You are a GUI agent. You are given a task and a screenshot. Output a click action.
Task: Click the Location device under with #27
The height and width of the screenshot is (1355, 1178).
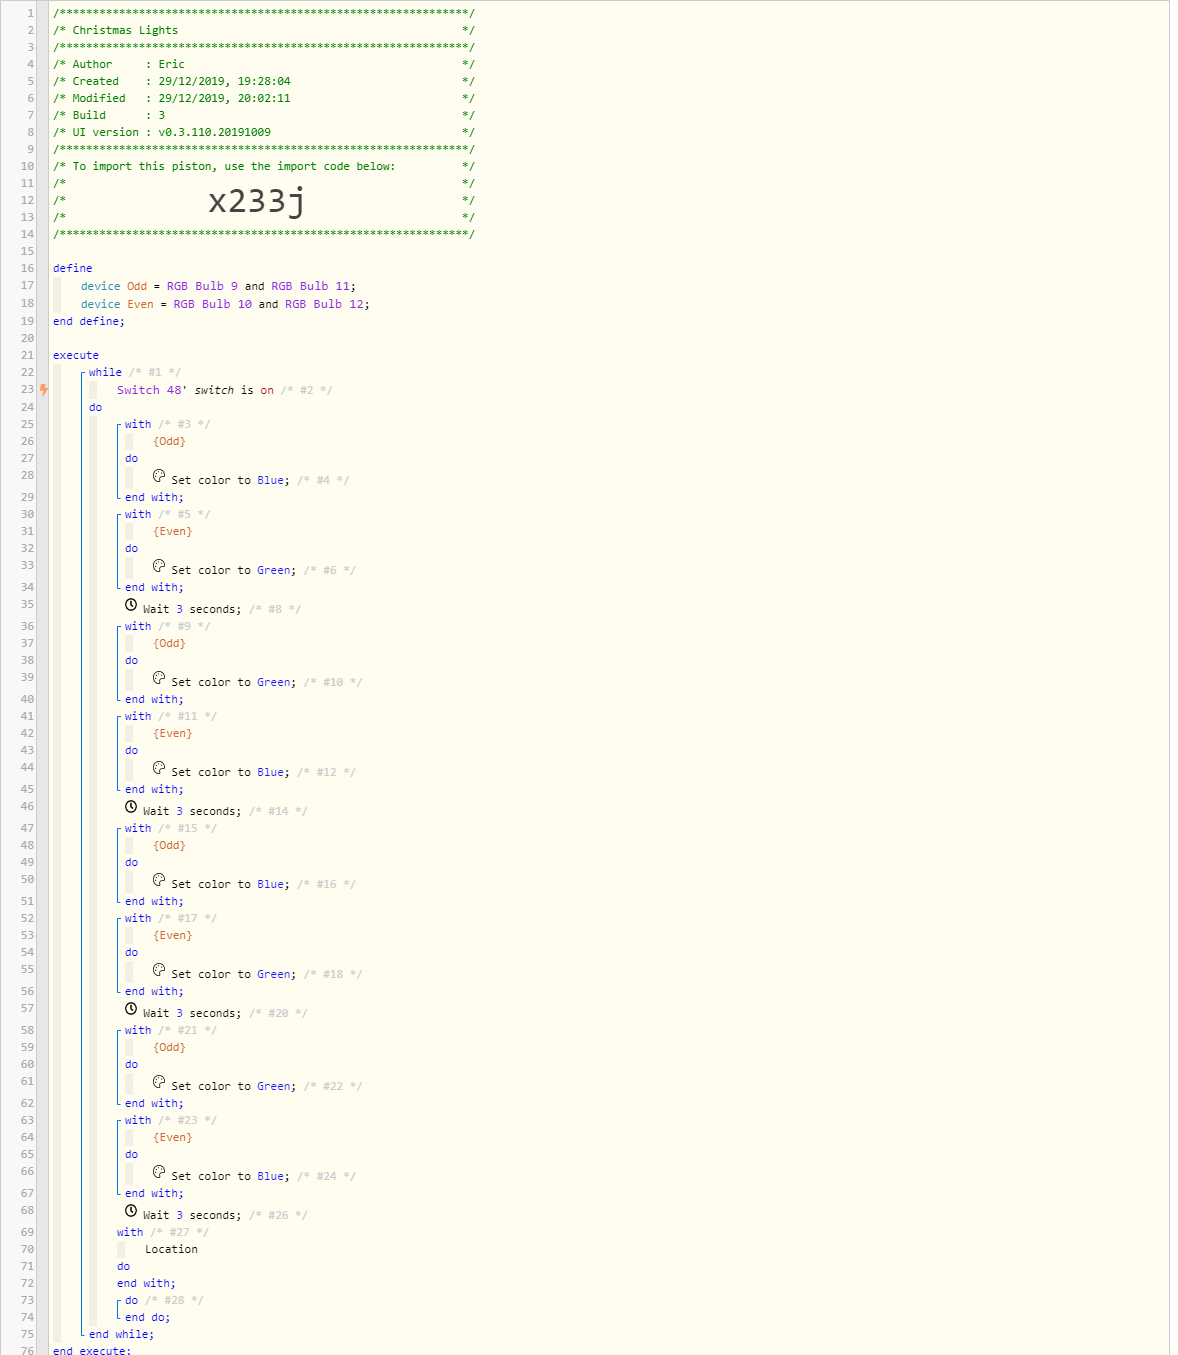click(x=171, y=1249)
